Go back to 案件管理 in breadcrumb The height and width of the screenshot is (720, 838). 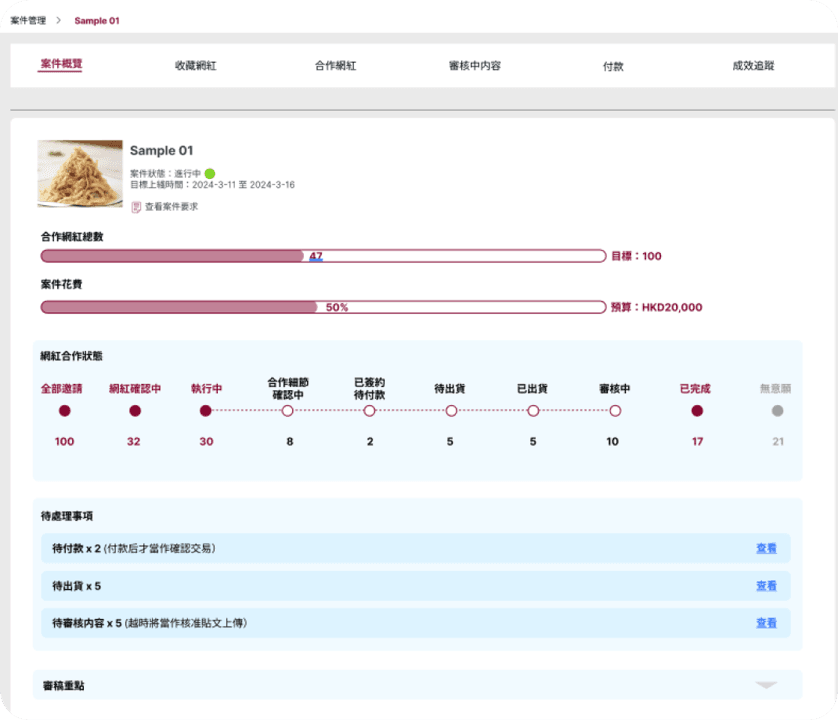click(x=28, y=20)
